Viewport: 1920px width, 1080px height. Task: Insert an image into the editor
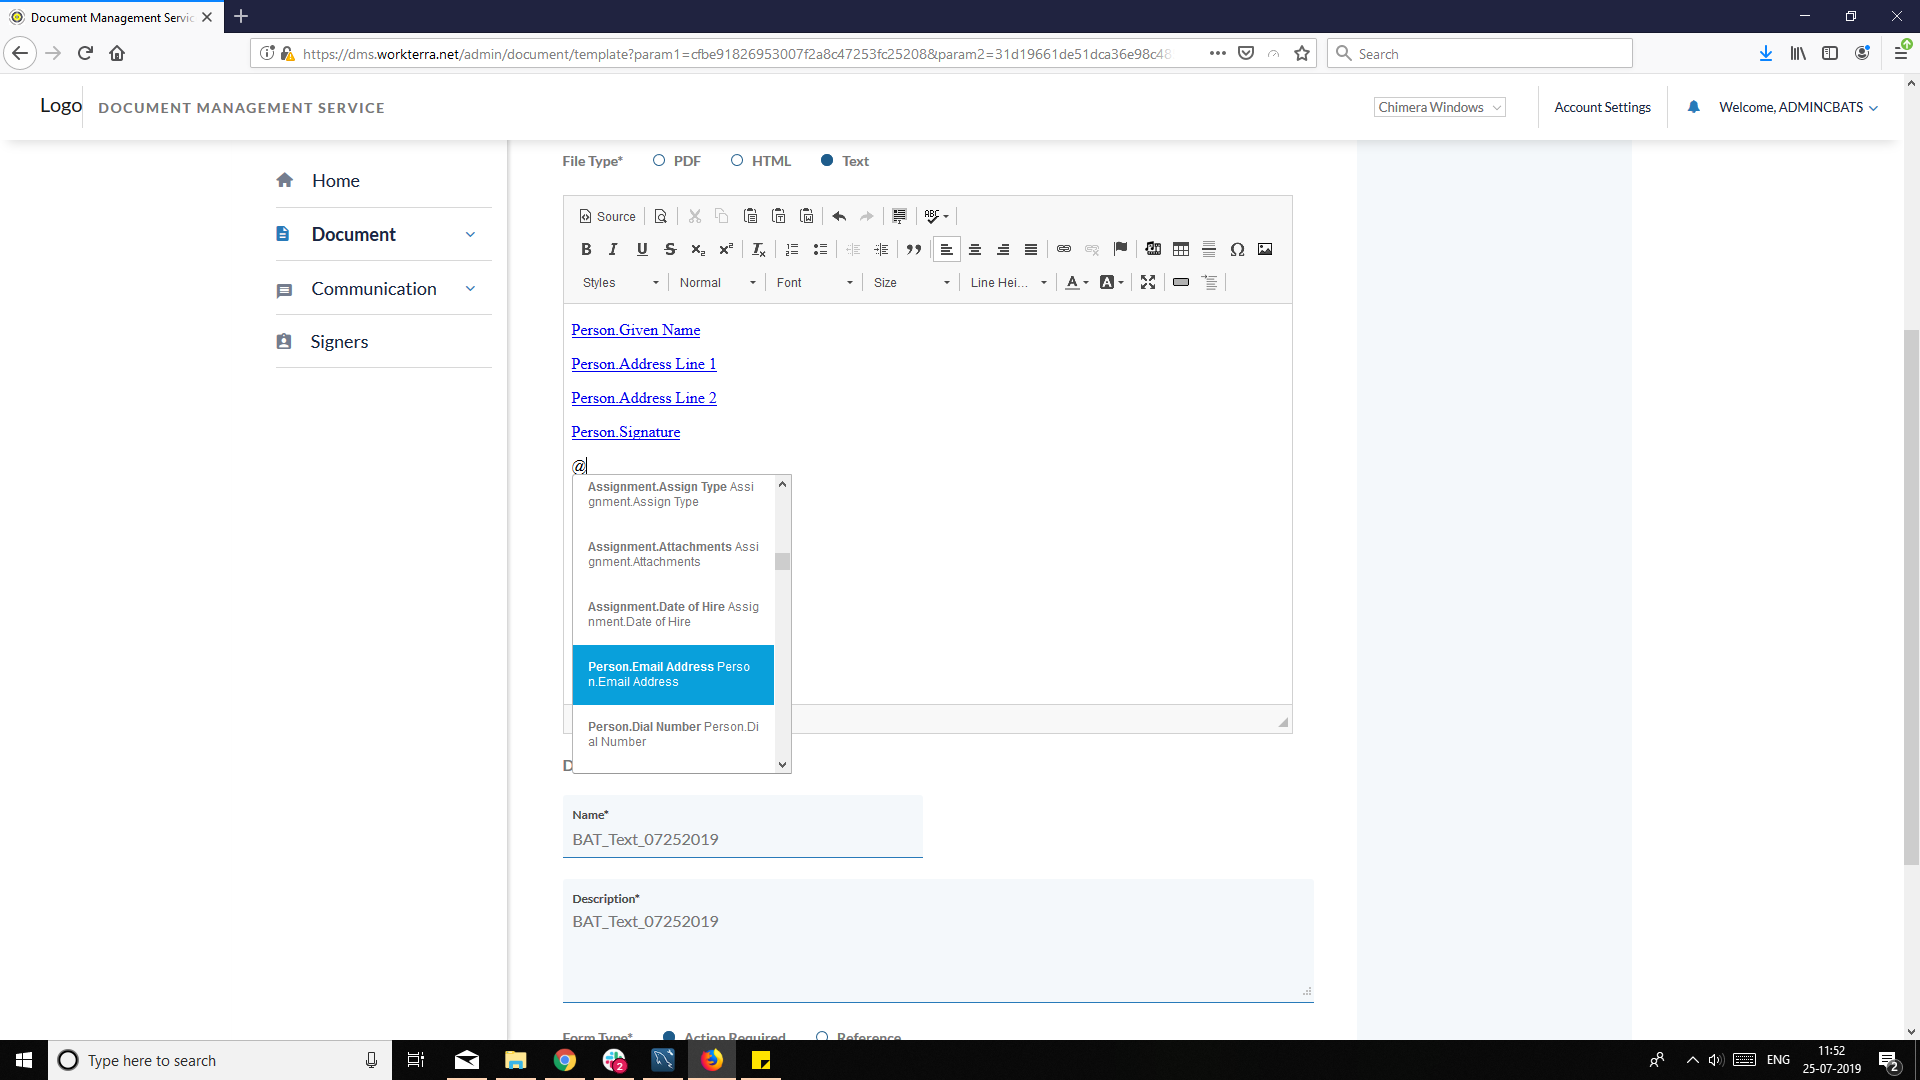point(1265,249)
